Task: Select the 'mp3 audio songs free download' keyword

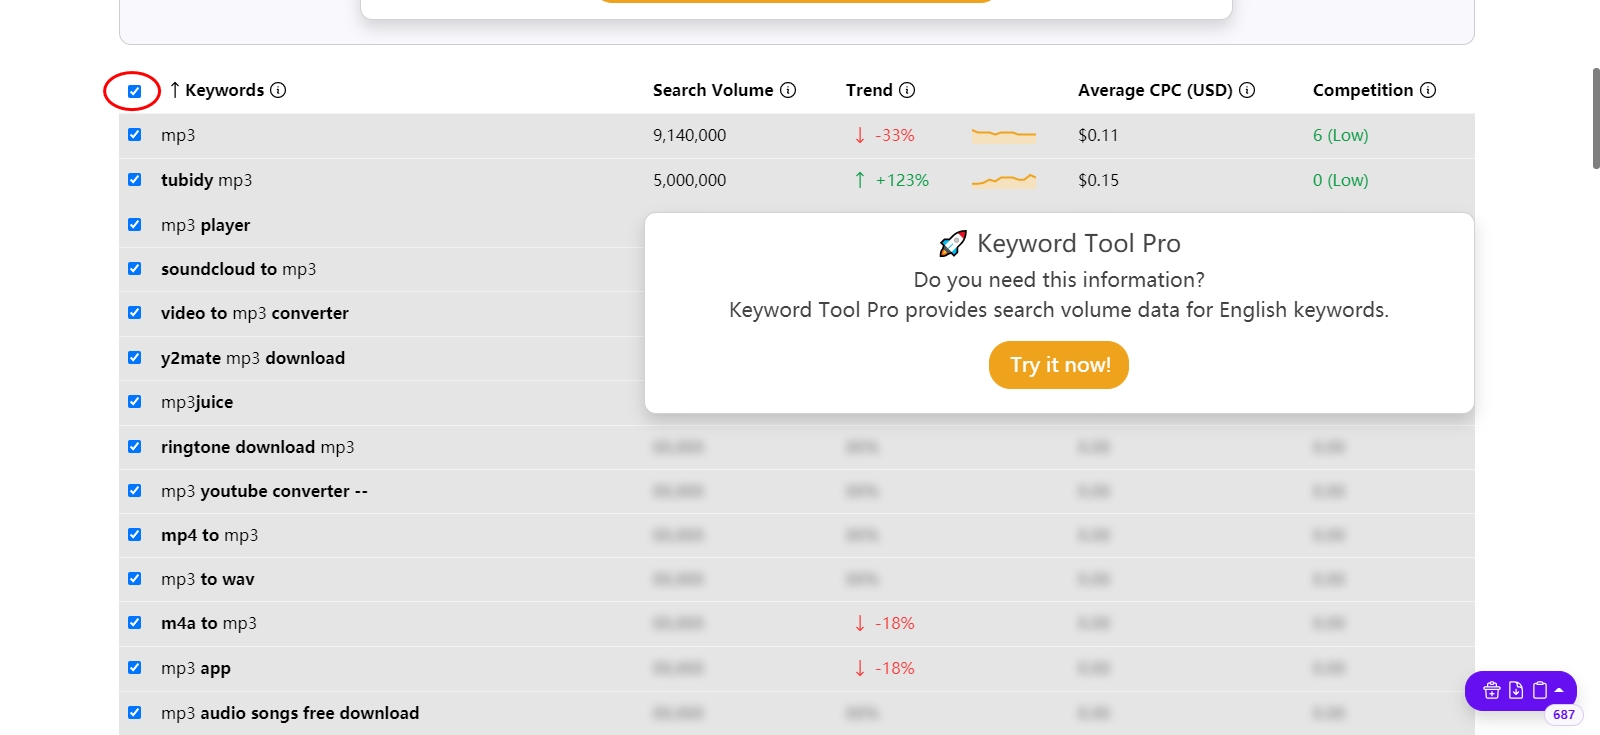Action: 290,713
